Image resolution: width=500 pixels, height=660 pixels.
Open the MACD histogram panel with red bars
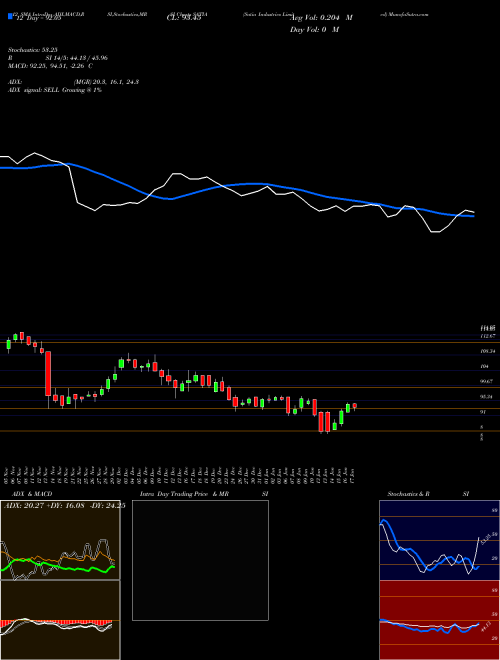tap(60, 620)
